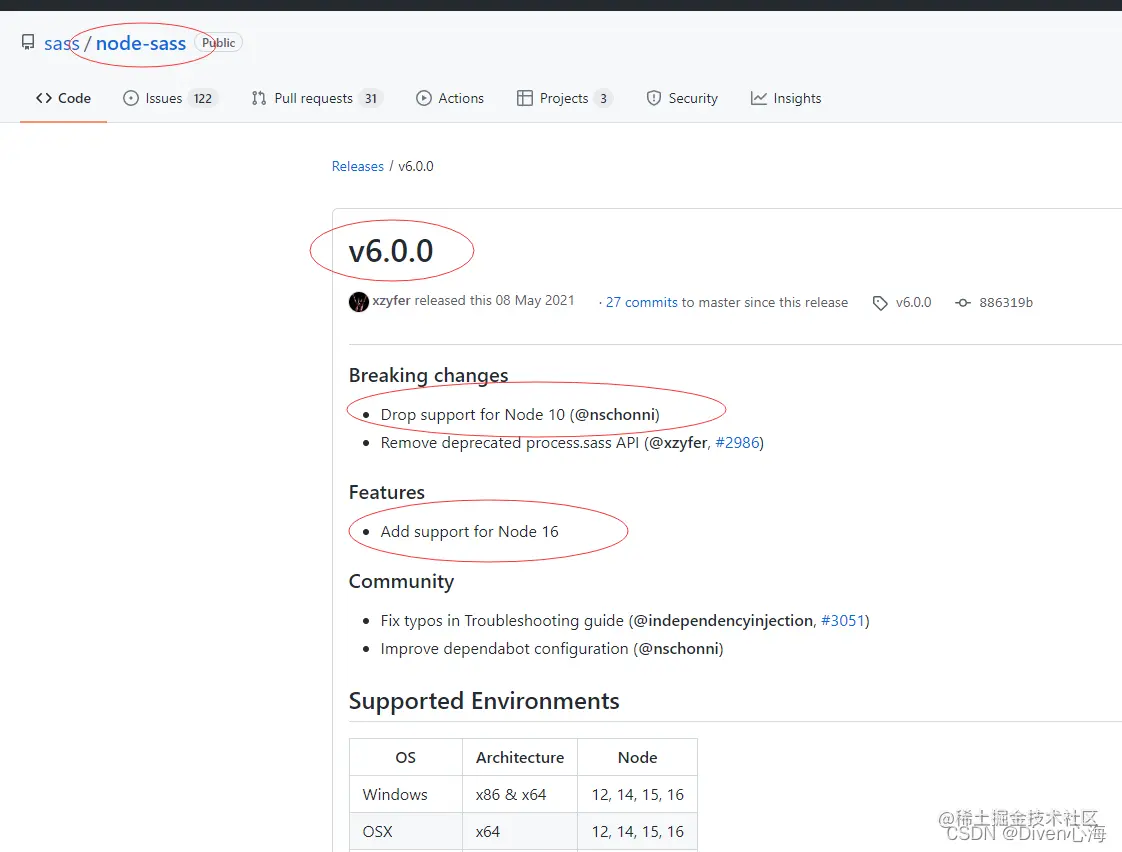Open the Pull requests tab
1122x852 pixels.
point(317,99)
